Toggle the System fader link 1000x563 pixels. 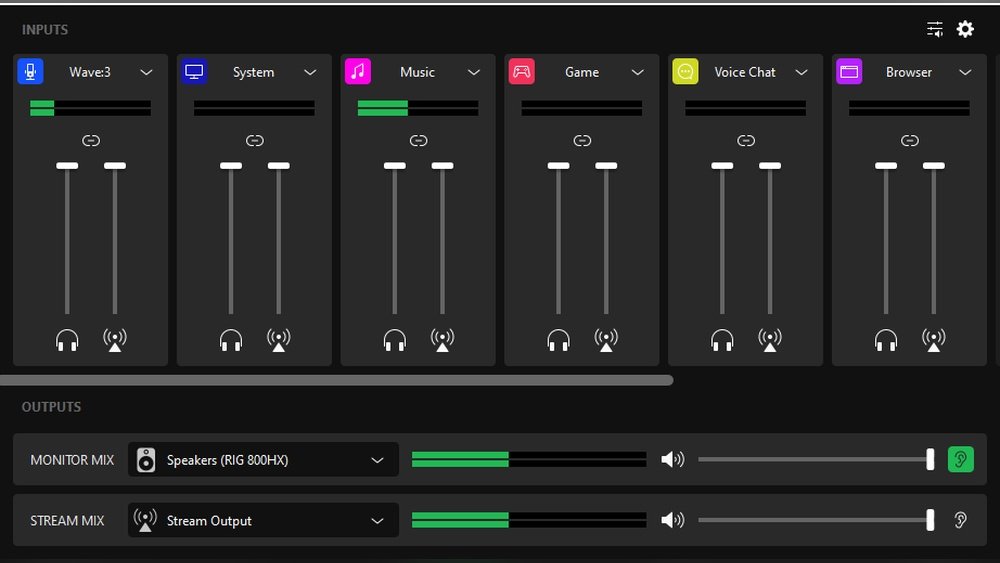pos(254,140)
